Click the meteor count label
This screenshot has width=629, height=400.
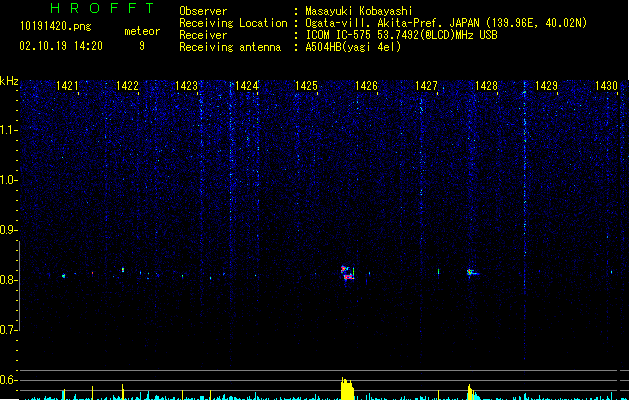pos(142,31)
